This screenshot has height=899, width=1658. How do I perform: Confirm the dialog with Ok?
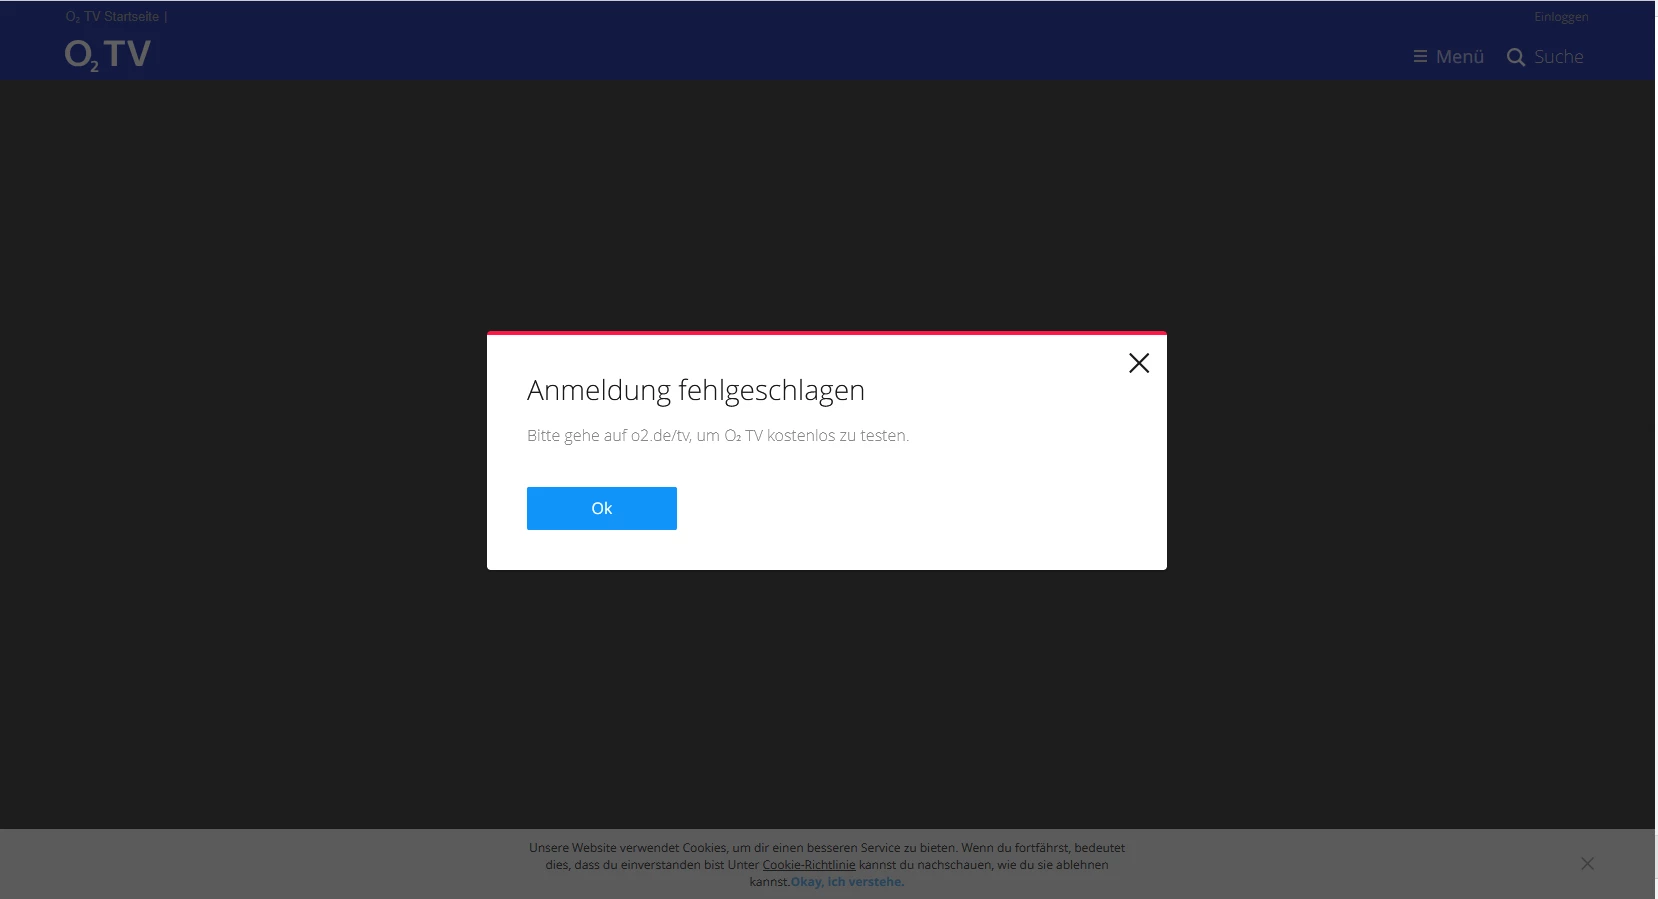pos(602,508)
